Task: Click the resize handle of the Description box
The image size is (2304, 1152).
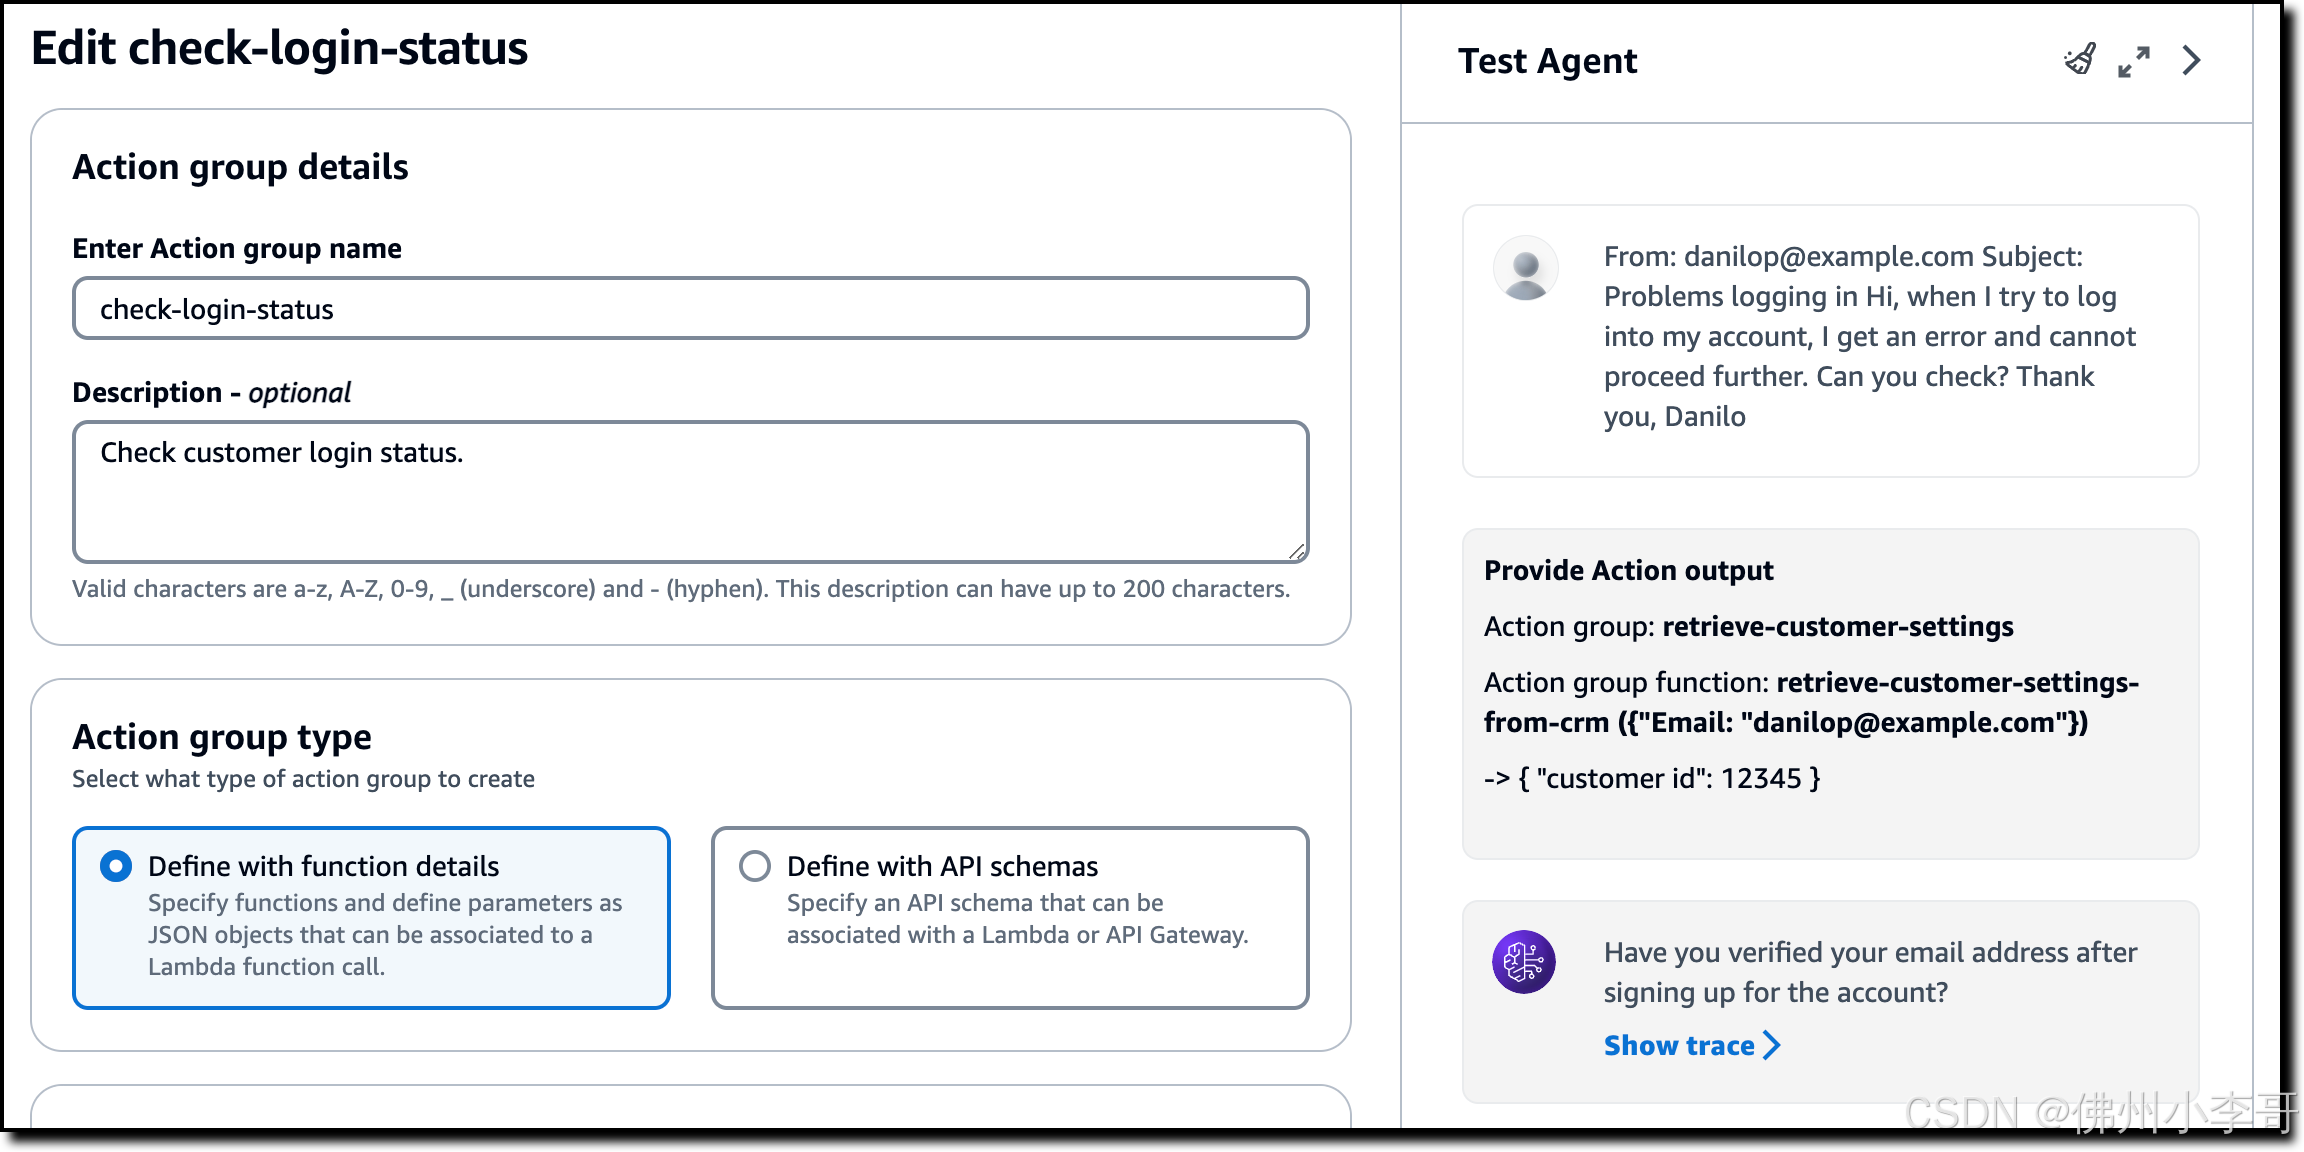Action: tap(1297, 550)
